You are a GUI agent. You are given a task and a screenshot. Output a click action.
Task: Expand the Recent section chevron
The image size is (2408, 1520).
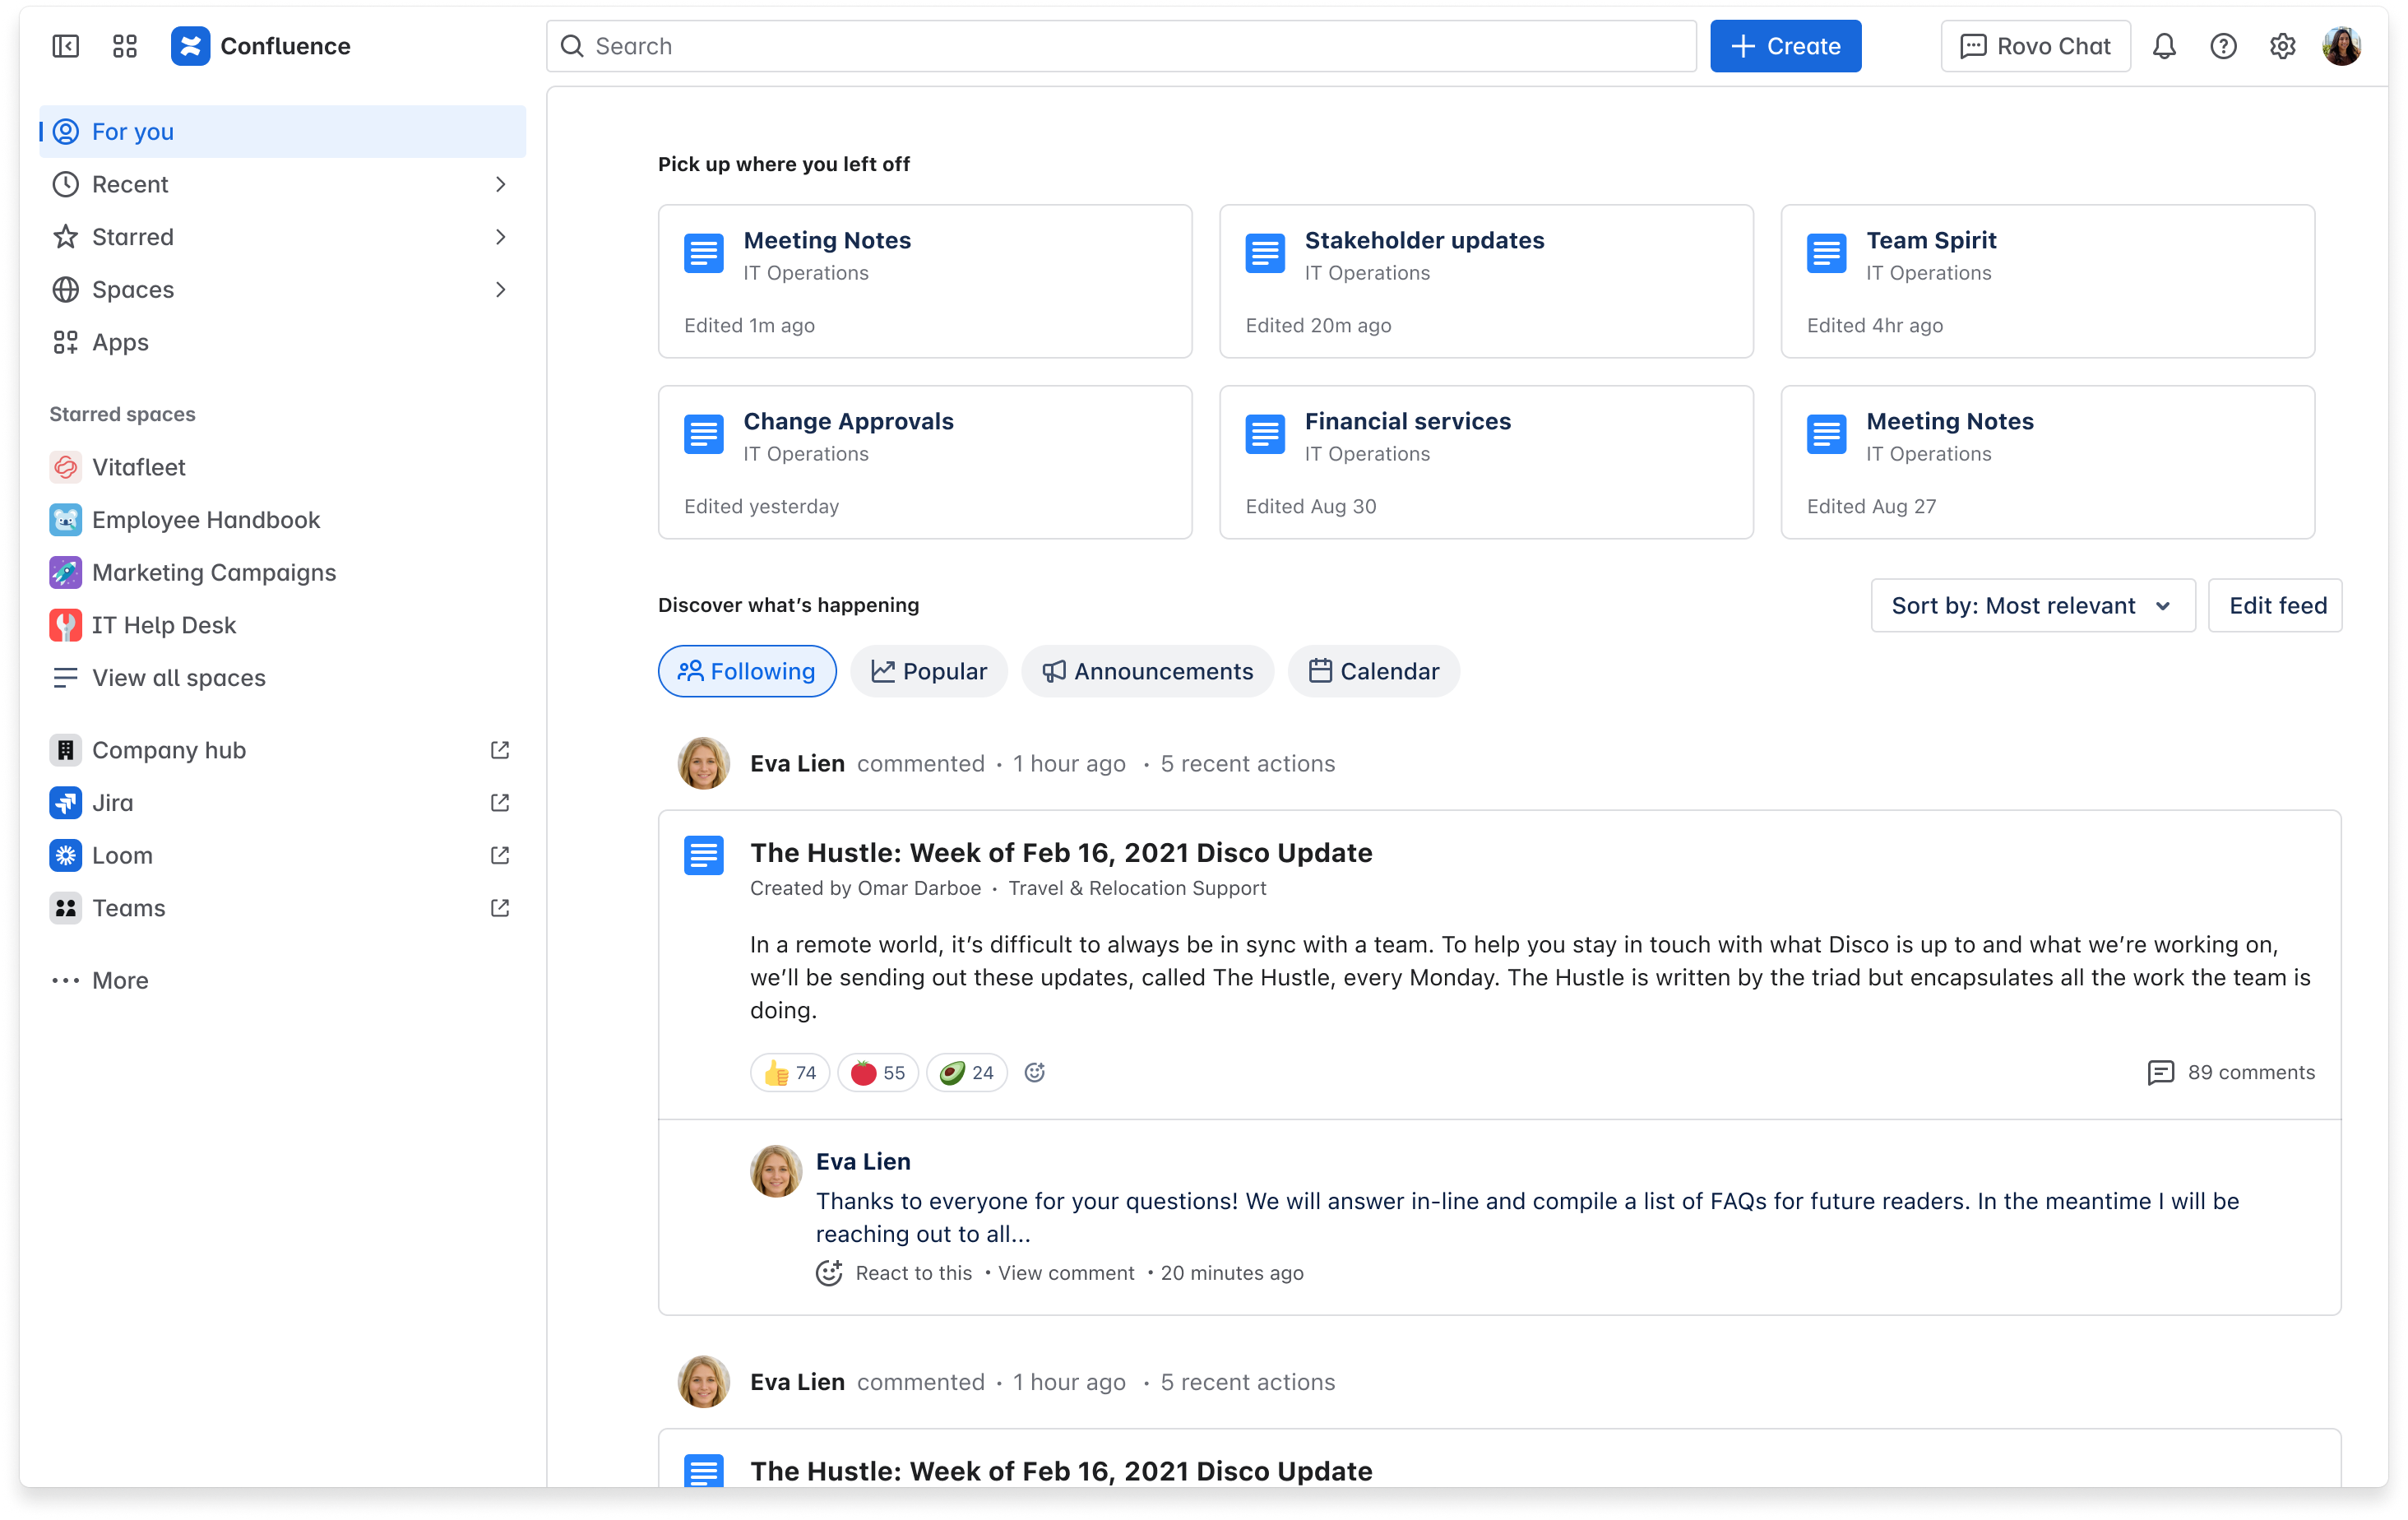tap(500, 184)
